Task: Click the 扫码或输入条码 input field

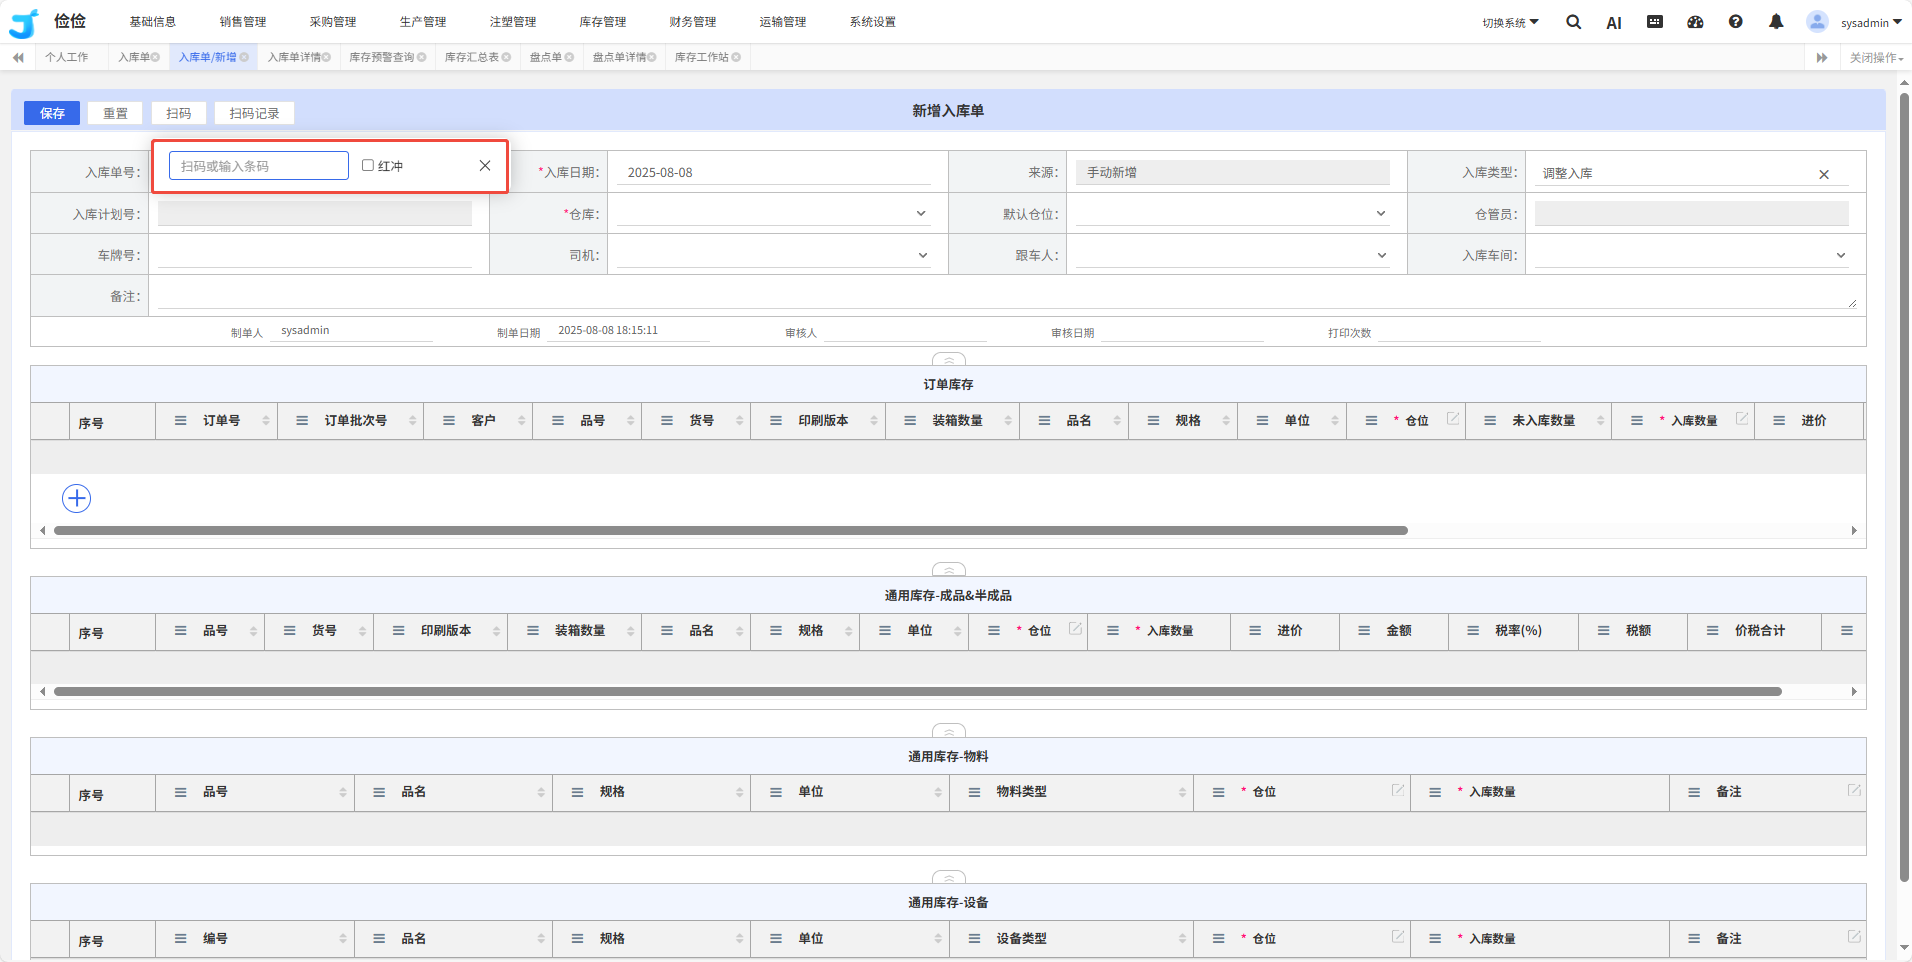Action: (258, 166)
